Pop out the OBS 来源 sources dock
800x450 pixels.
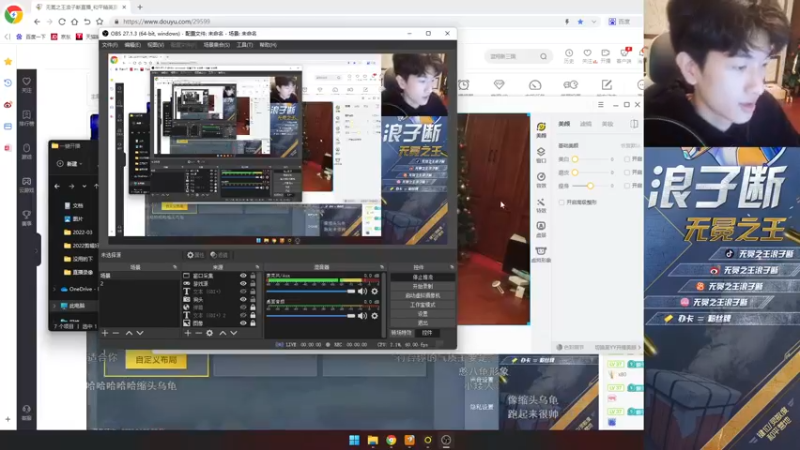coord(257,267)
